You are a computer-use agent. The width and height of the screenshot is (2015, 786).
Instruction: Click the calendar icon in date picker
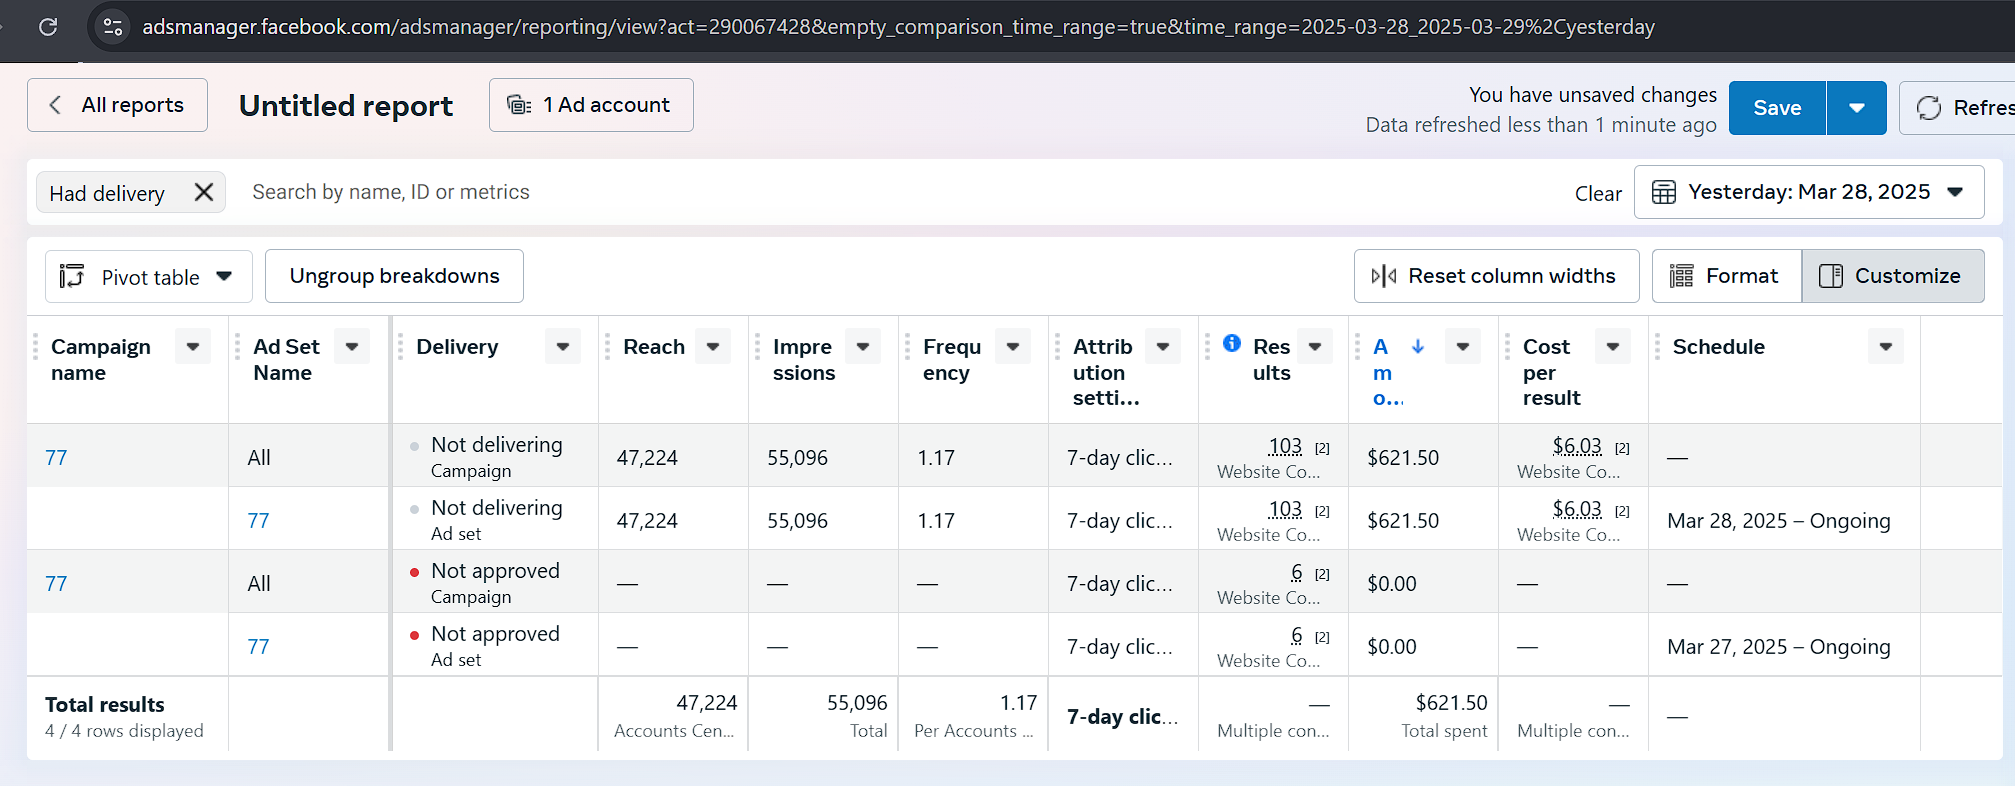pyautogui.click(x=1664, y=192)
